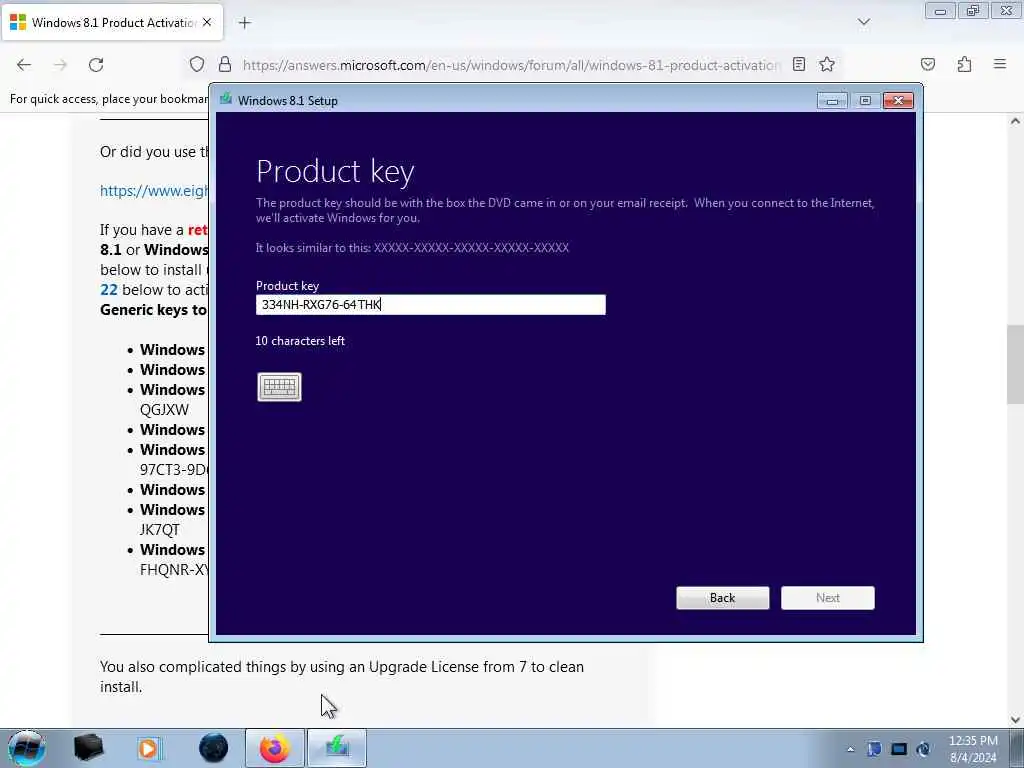This screenshot has width=1024, height=768.
Task: Maximize the Windows 8.1 Setup window
Action: pyautogui.click(x=865, y=101)
